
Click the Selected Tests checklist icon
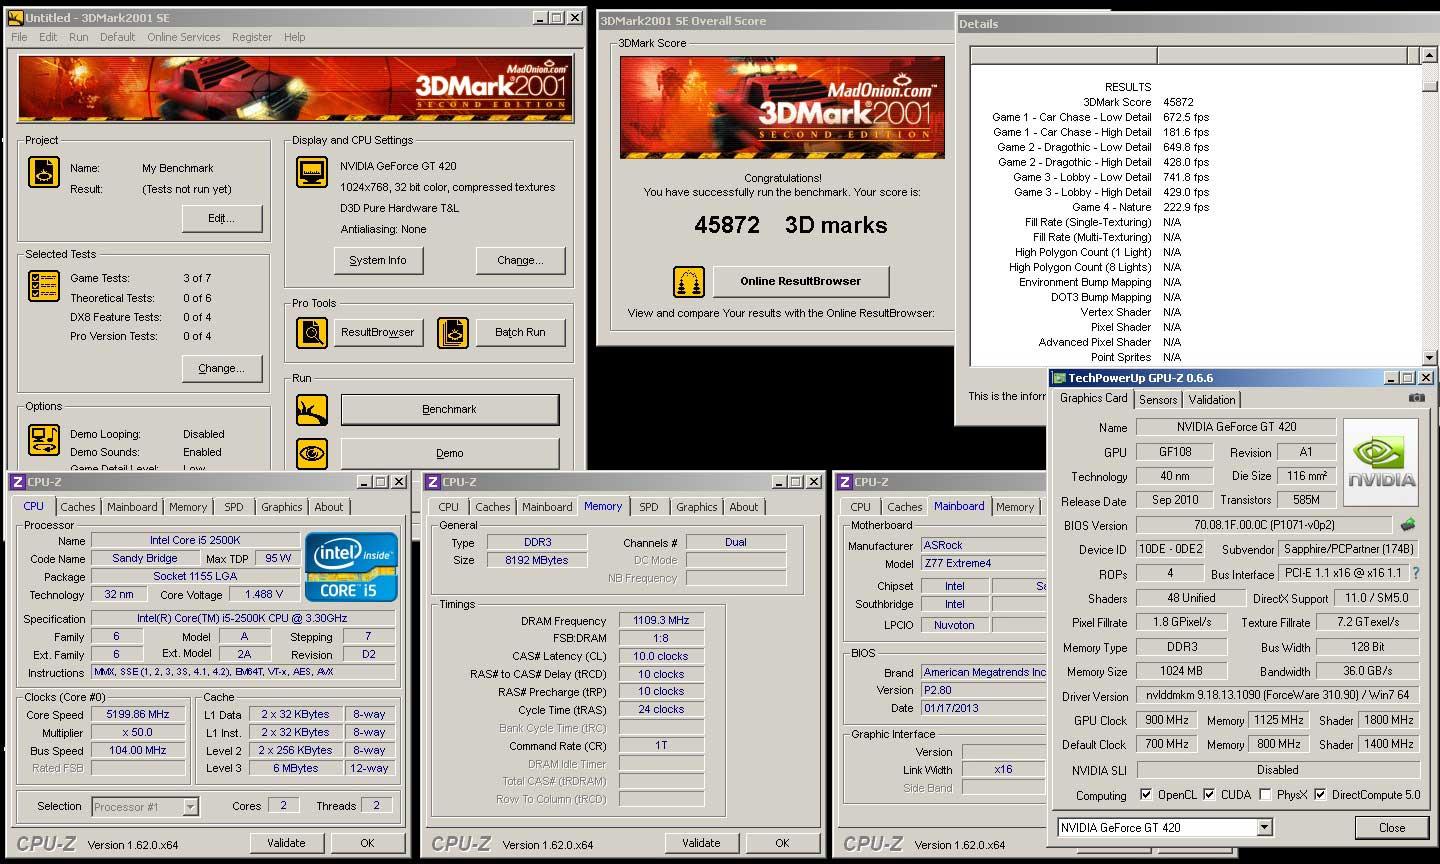coord(44,286)
